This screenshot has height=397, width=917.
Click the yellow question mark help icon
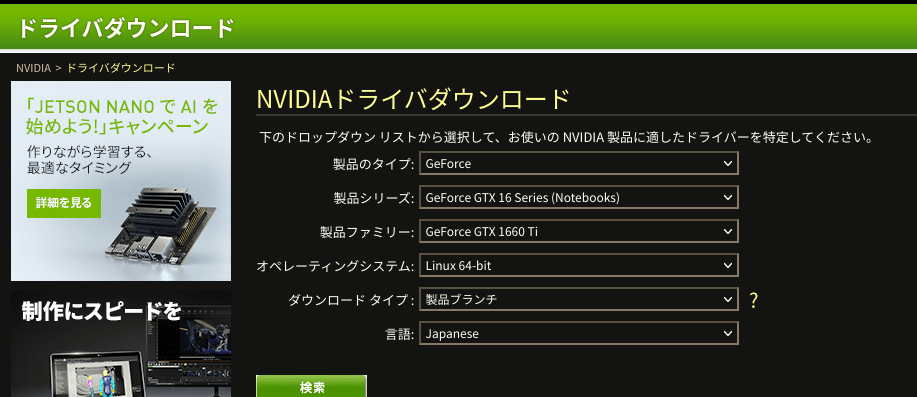[x=754, y=300]
